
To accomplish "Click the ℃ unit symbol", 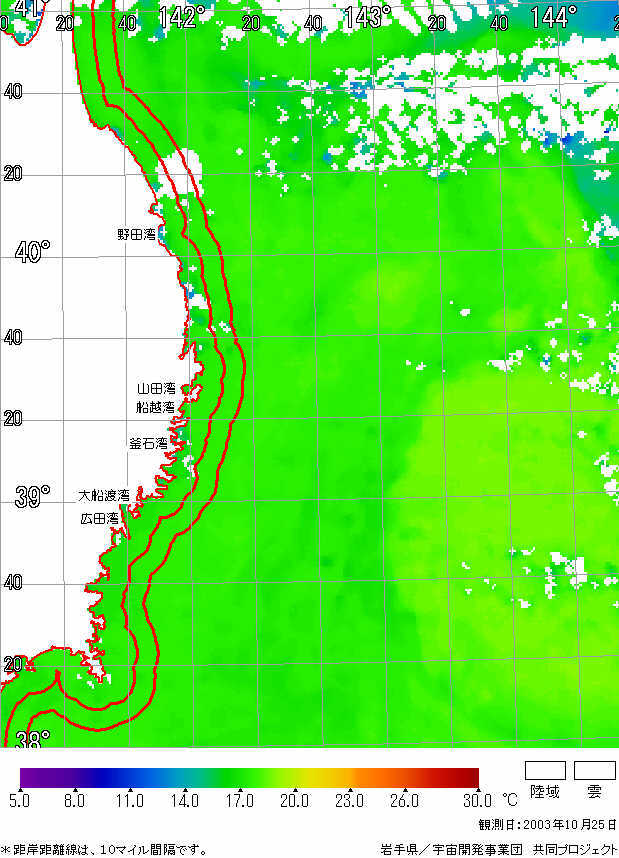I will 510,801.
